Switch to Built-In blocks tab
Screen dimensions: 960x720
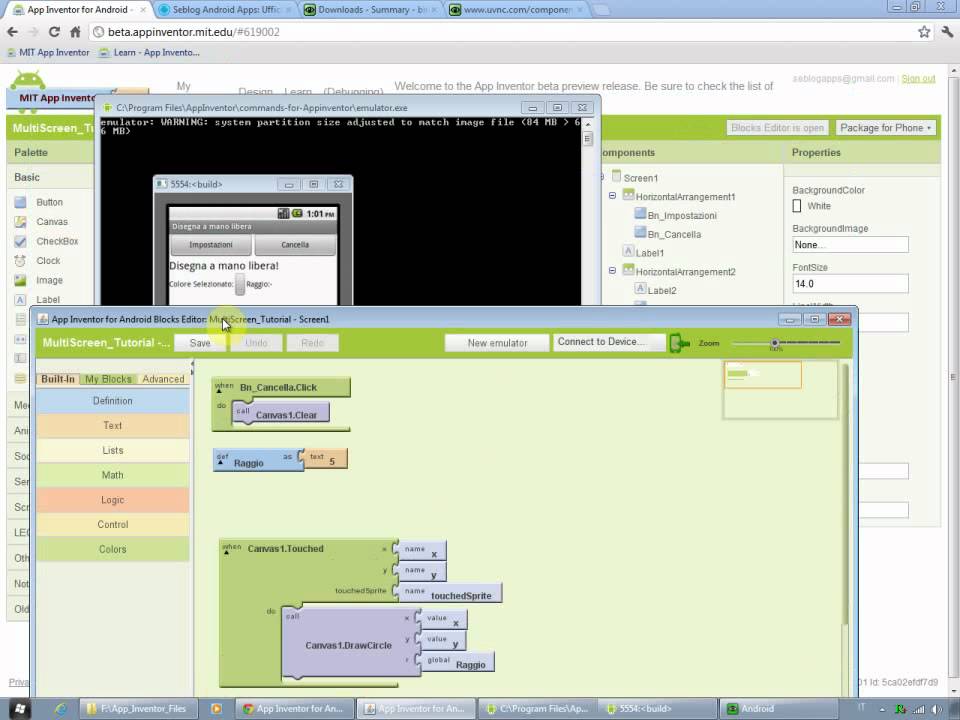coord(58,379)
